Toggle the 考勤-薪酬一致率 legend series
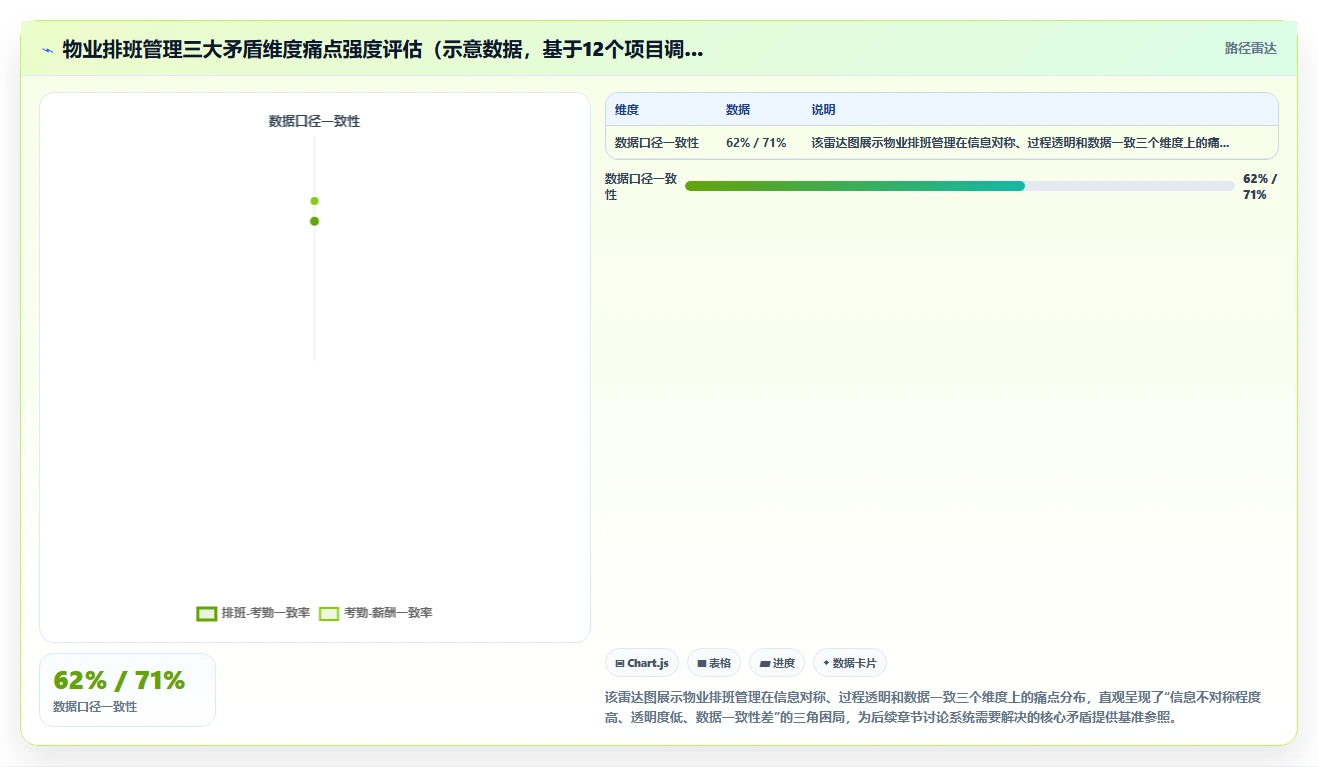The width and height of the screenshot is (1318, 767). 376,613
